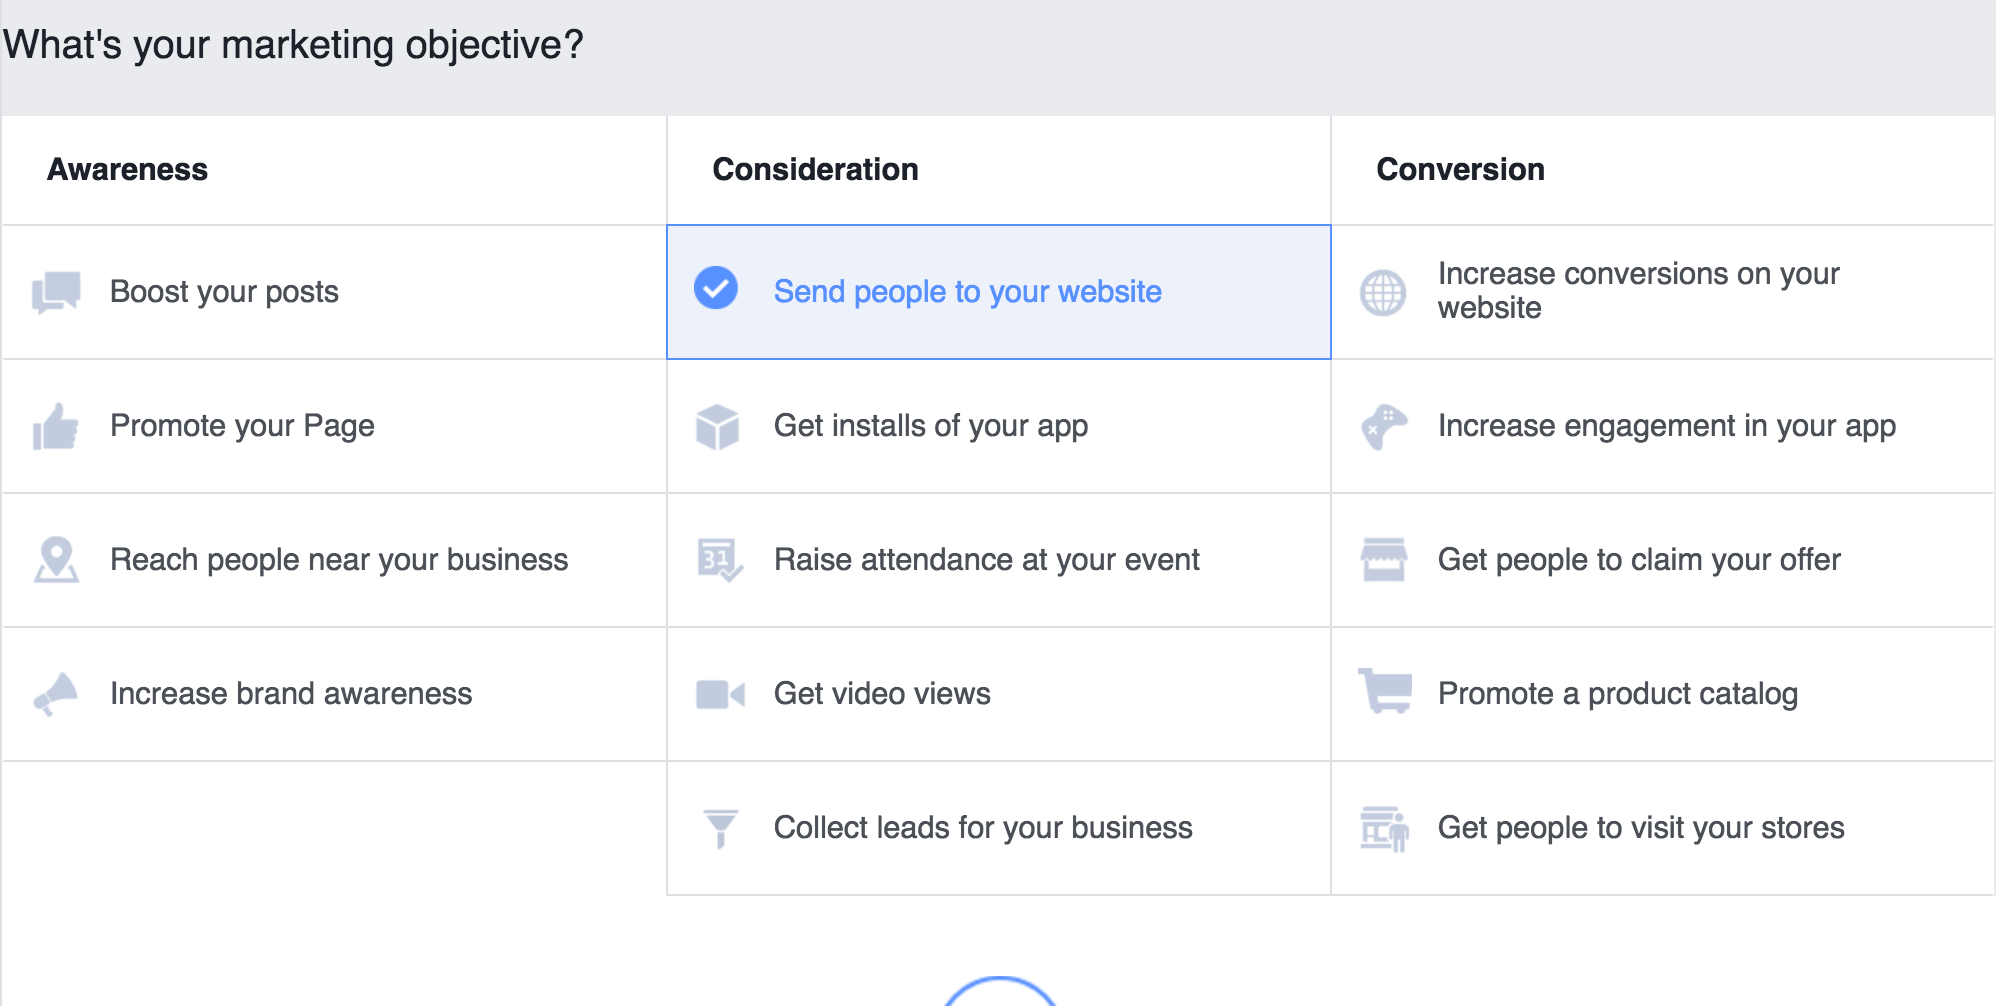Image resolution: width=1996 pixels, height=1006 pixels.
Task: Select 'Get people to visit your stores'
Action: click(x=1640, y=828)
